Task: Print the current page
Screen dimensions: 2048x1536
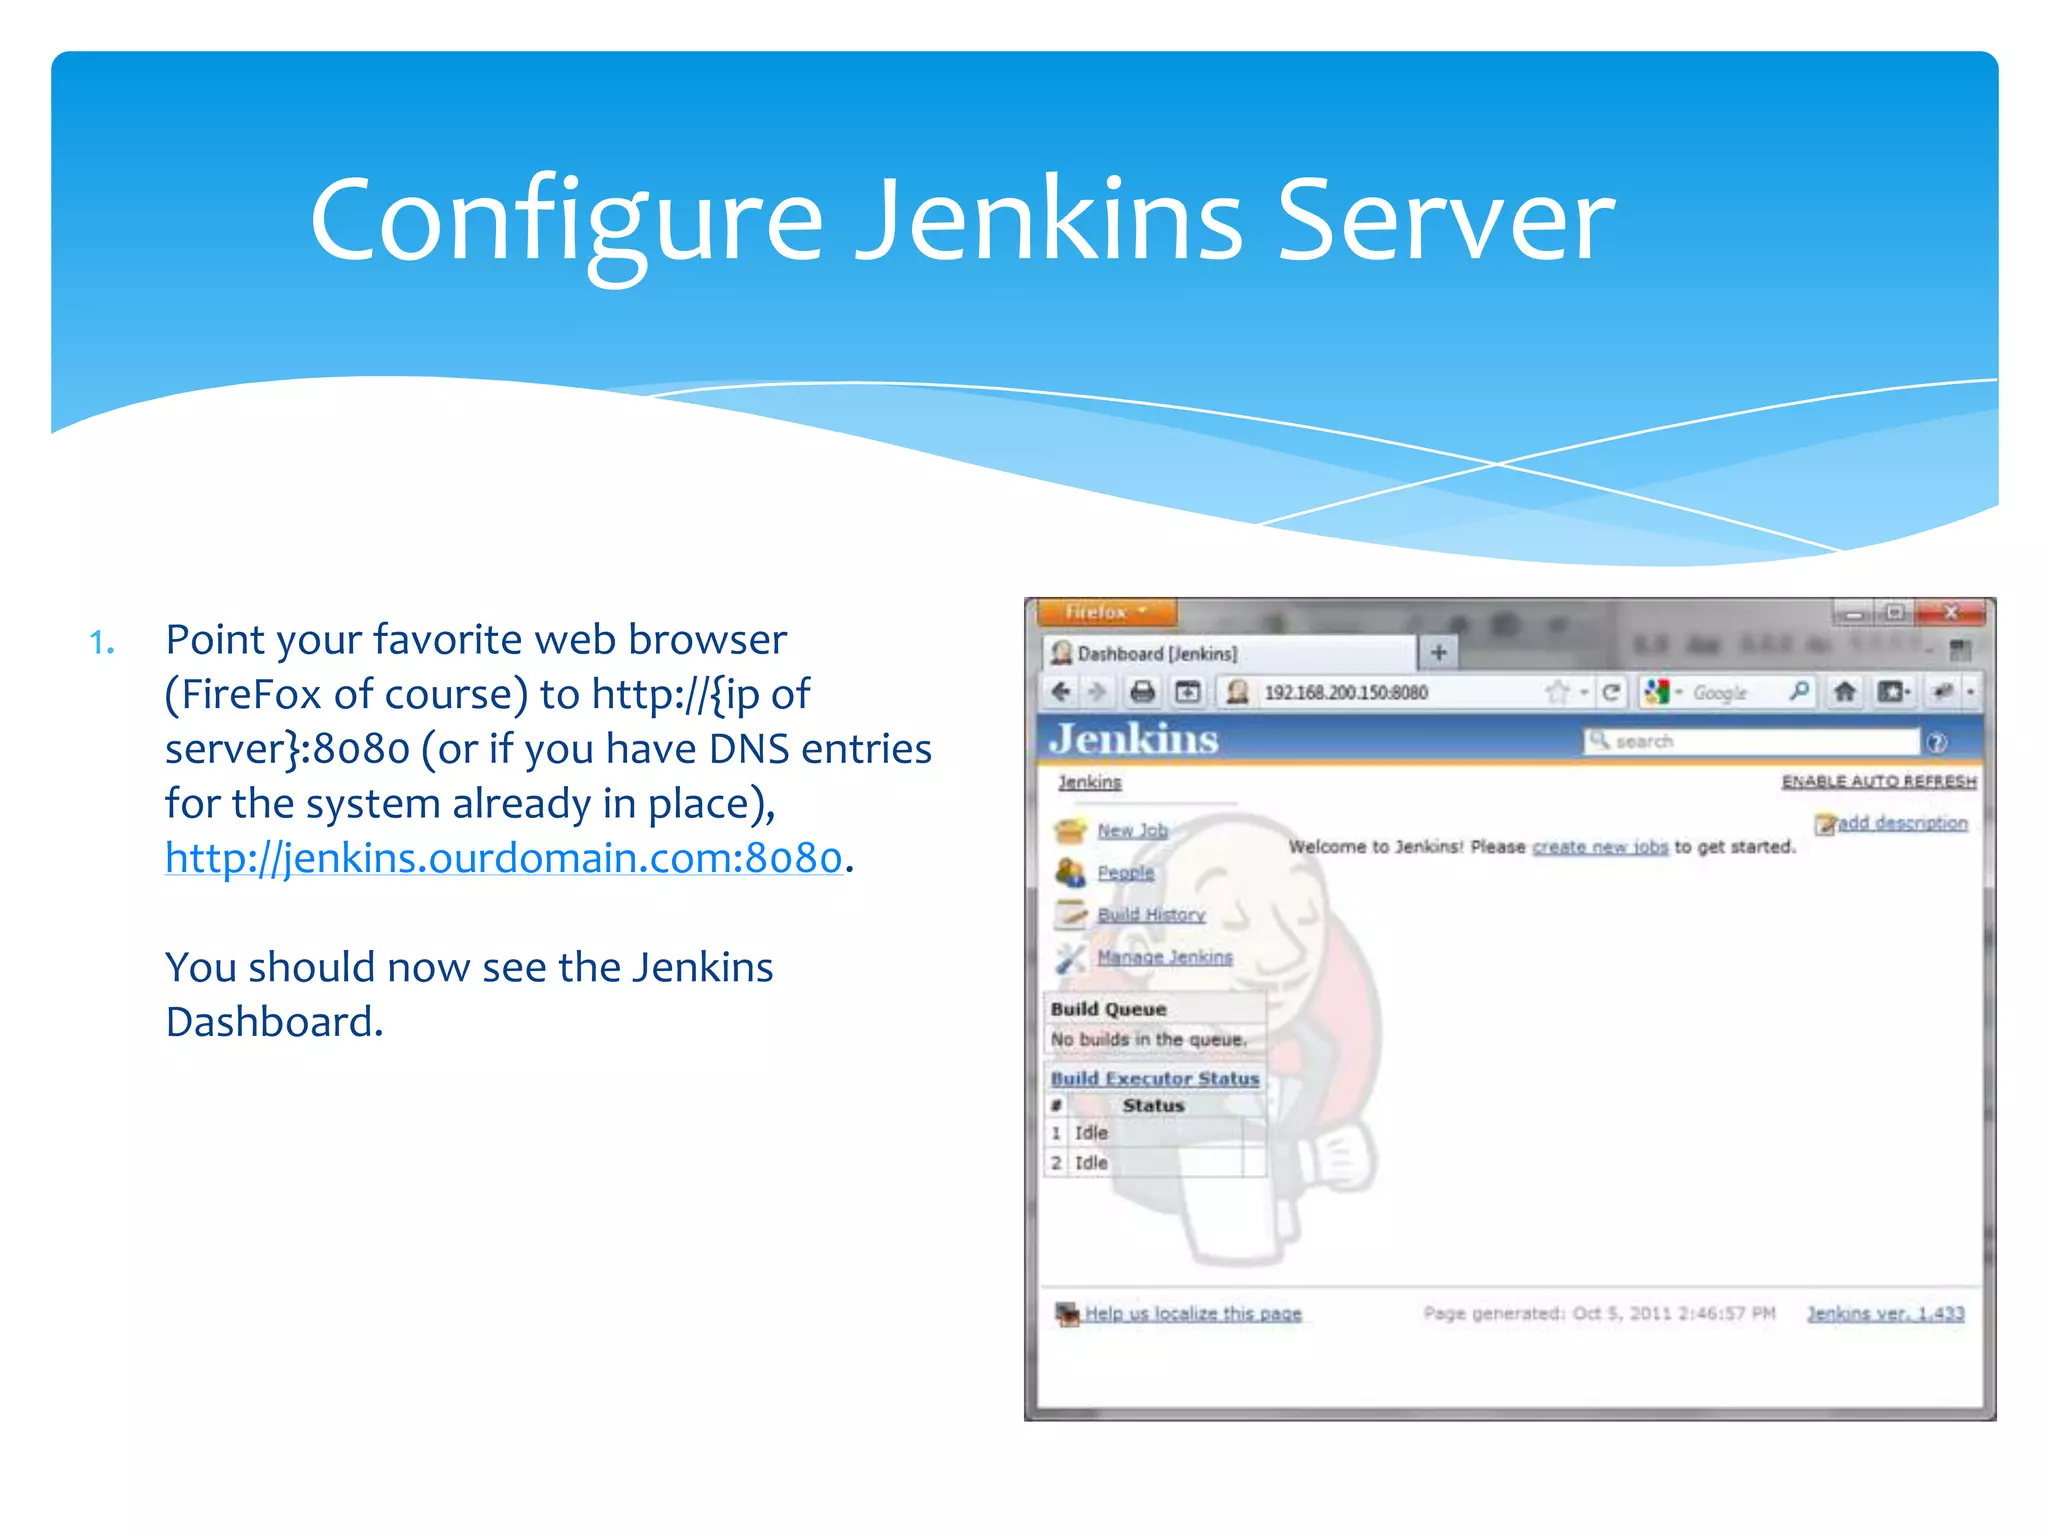Action: (1143, 692)
